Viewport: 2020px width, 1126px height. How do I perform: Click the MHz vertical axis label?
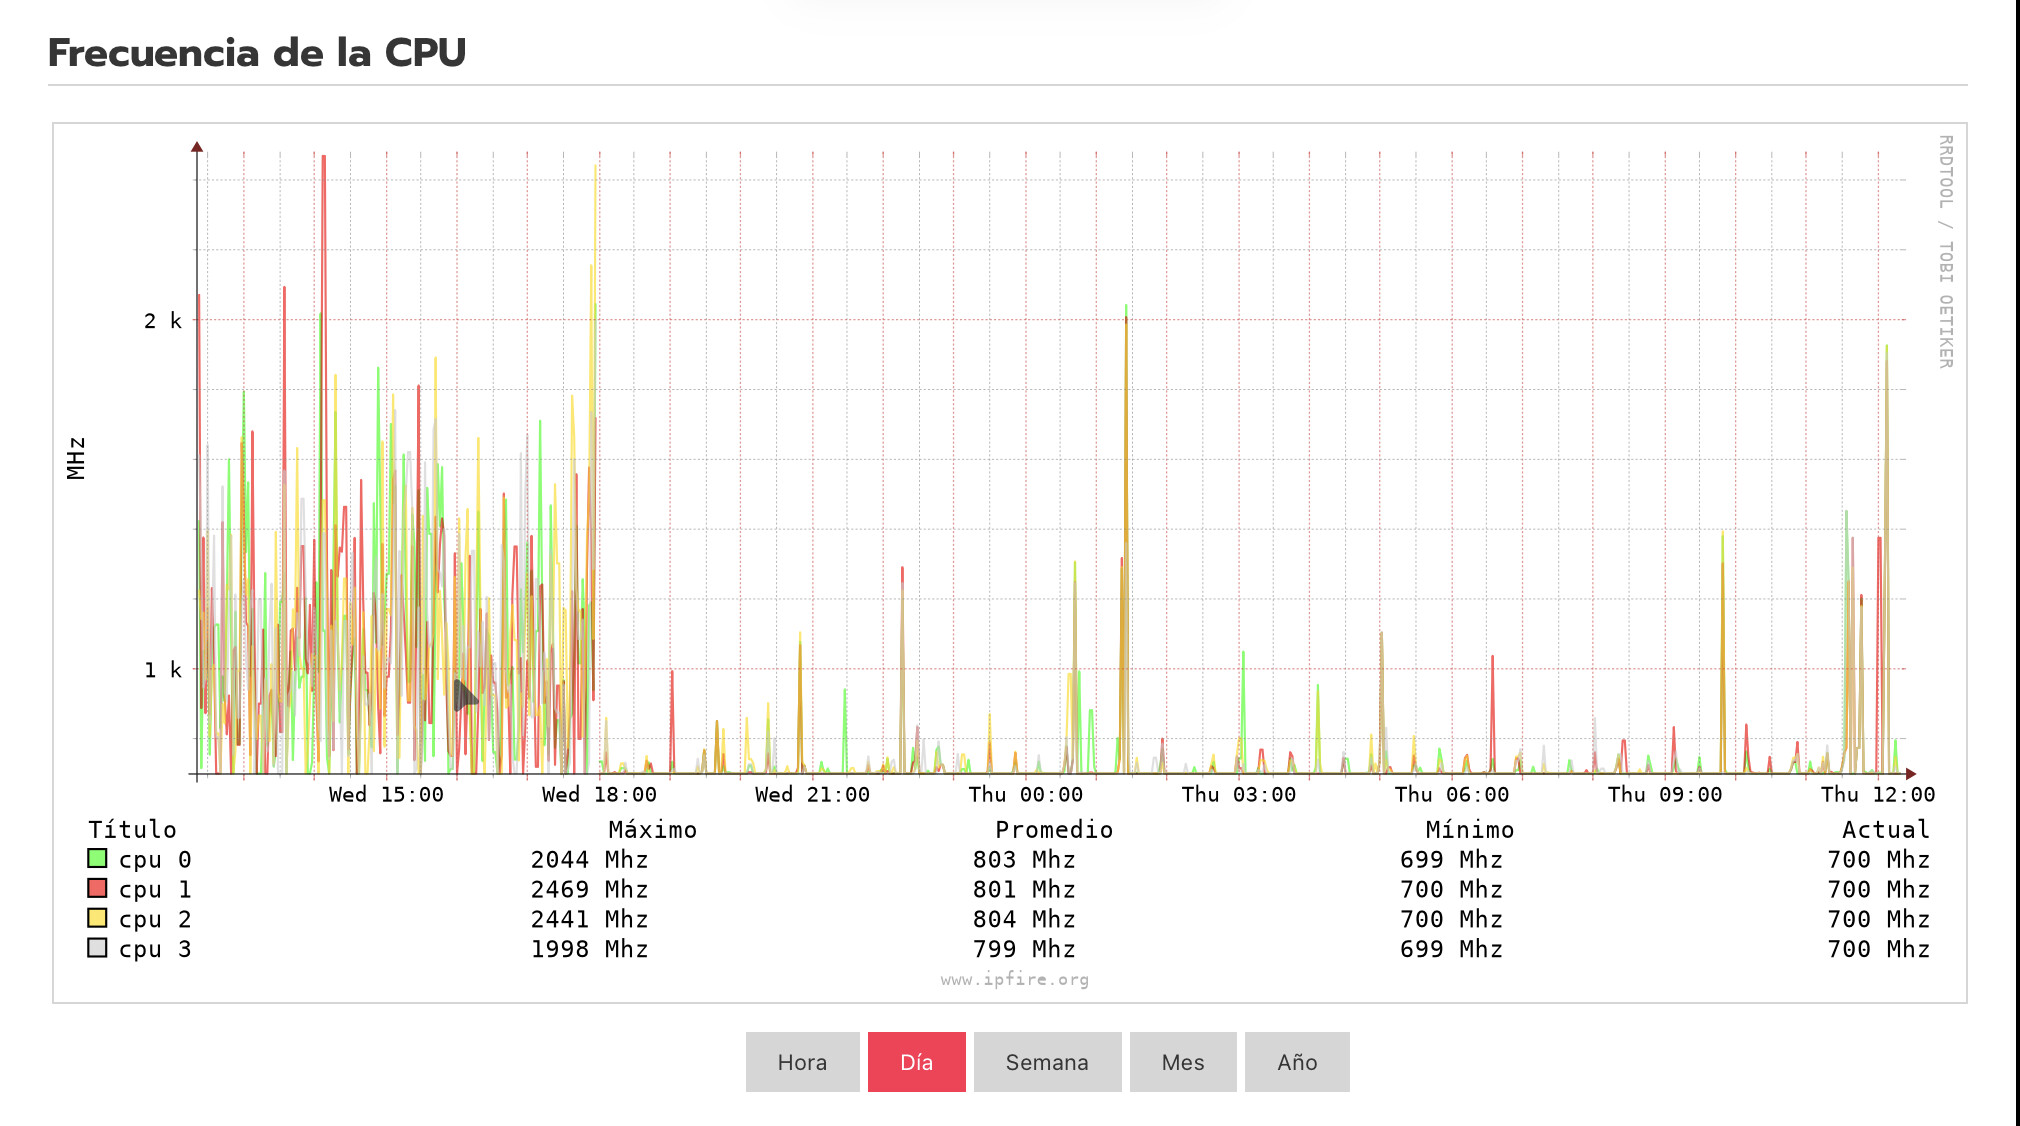(77, 458)
